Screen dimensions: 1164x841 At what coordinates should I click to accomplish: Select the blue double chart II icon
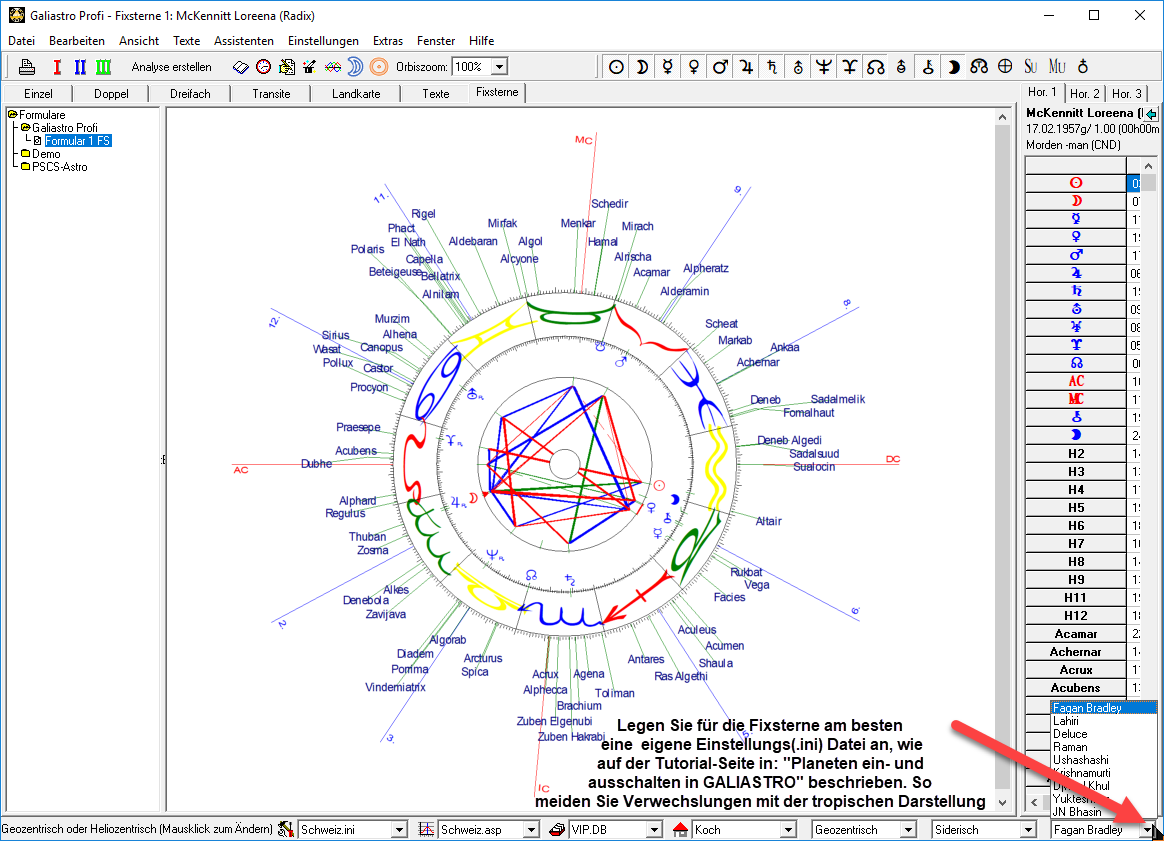[80, 67]
